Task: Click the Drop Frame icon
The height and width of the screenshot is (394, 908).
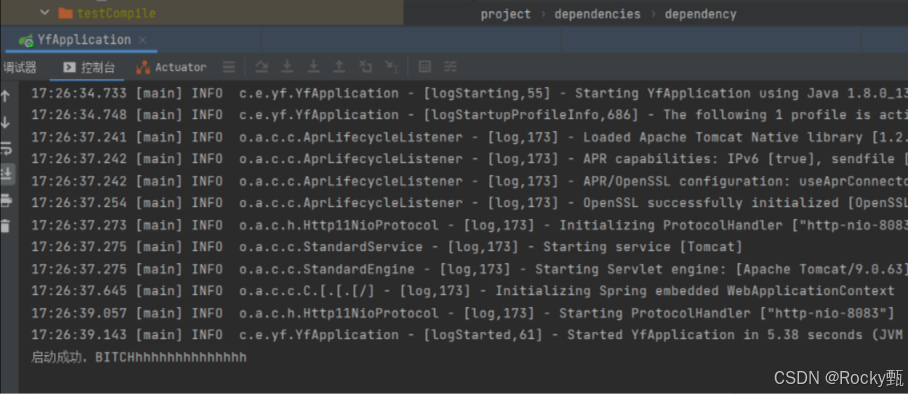Action: pos(365,67)
